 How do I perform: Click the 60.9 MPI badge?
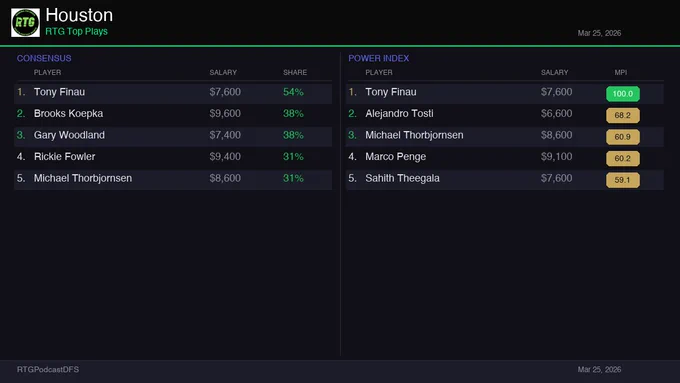point(622,137)
